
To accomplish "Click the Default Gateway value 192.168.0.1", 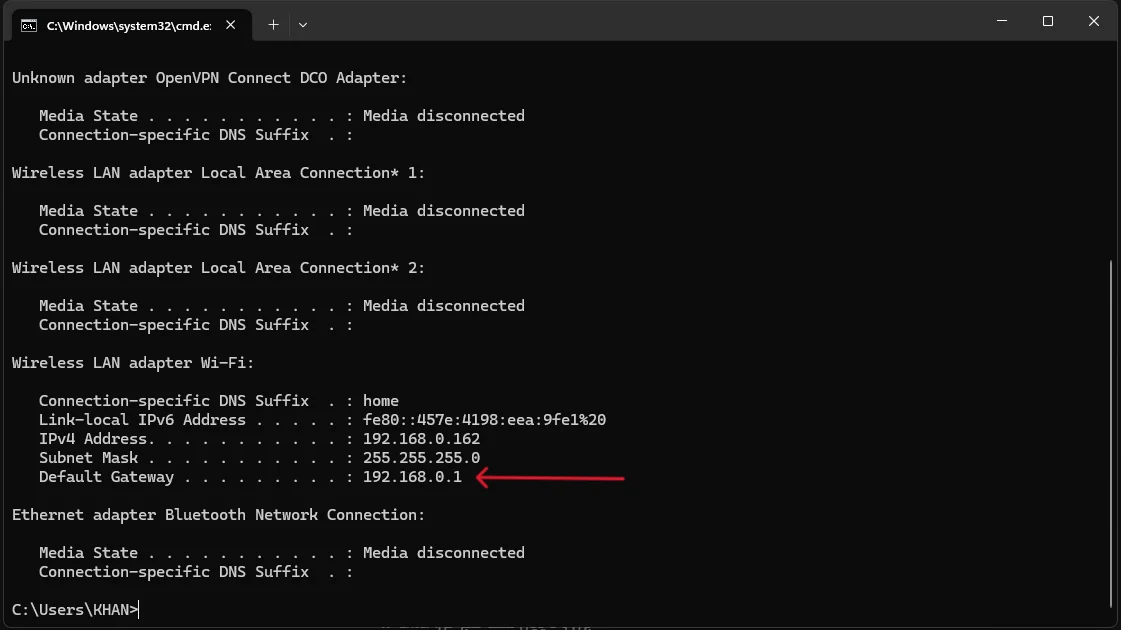I will click(413, 477).
